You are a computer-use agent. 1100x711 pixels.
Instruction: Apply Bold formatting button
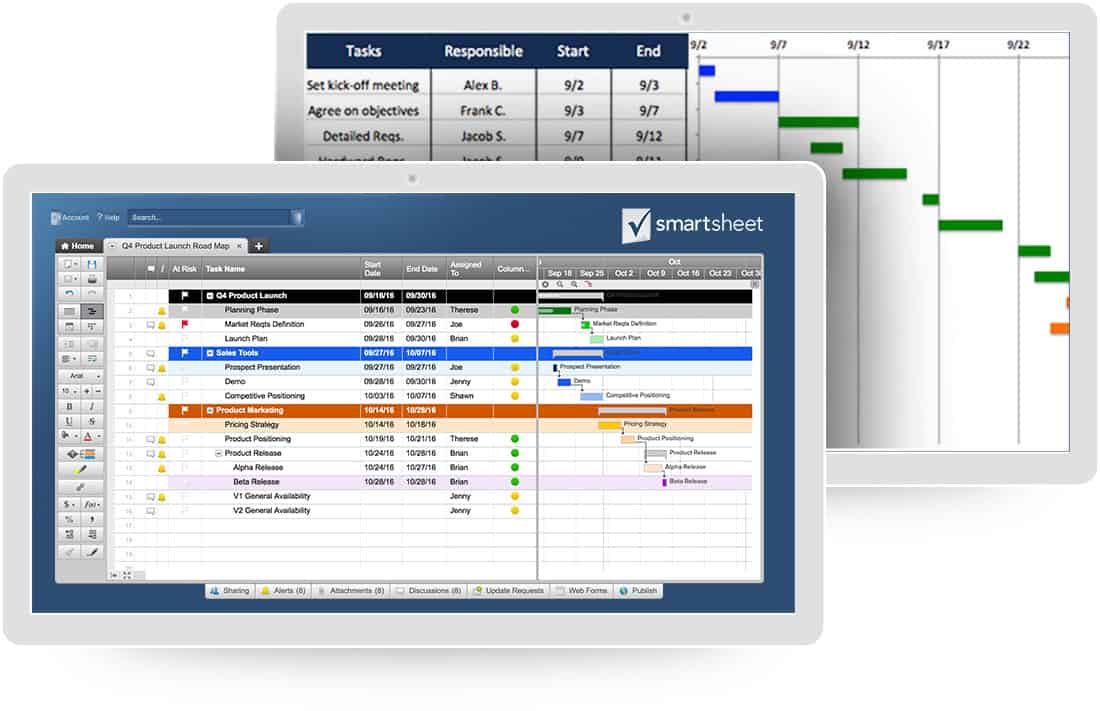coord(69,406)
